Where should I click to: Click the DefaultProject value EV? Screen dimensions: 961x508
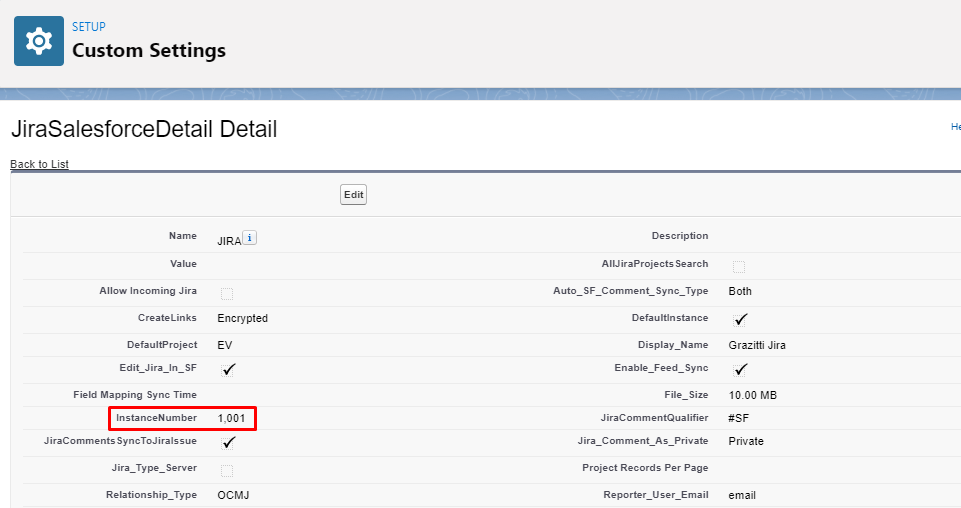(225, 345)
